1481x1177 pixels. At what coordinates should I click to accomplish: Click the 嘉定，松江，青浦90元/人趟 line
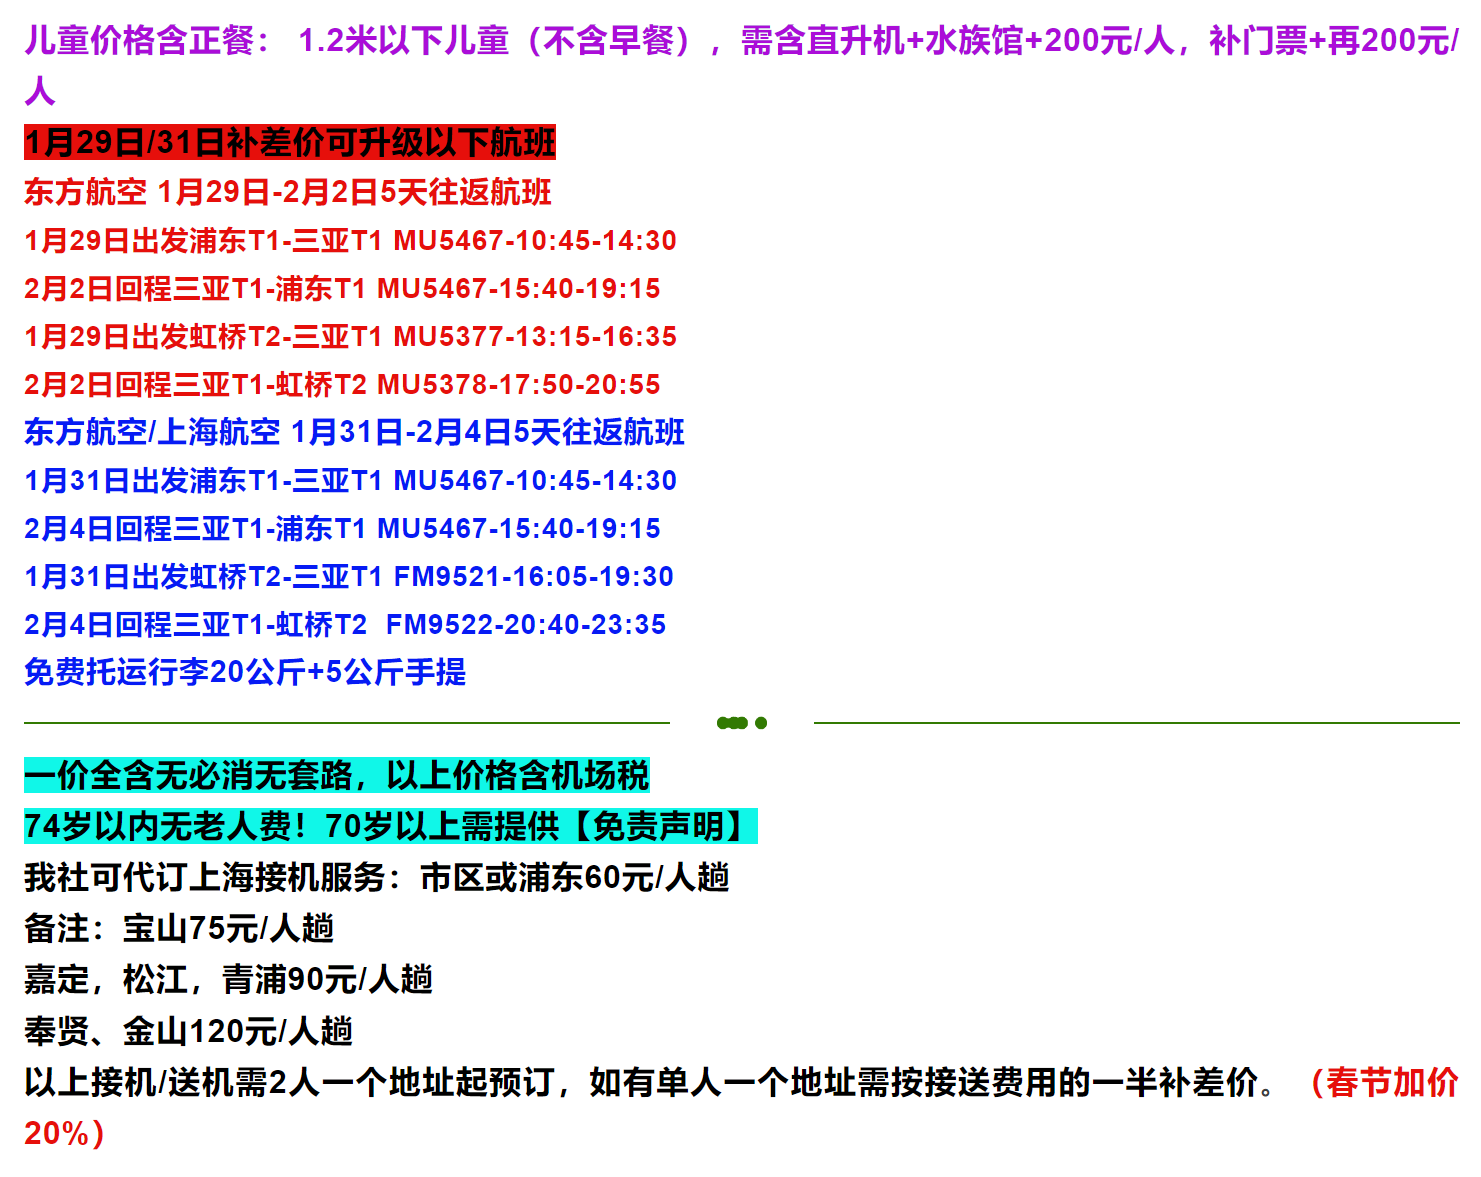[229, 980]
